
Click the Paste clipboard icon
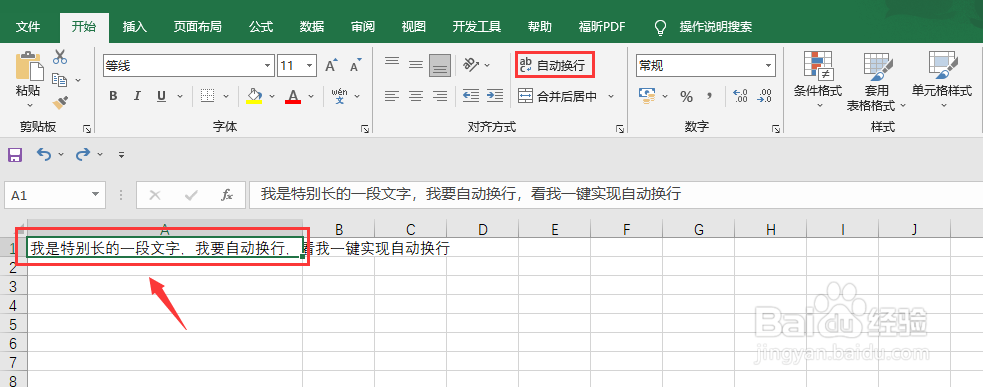[x=28, y=65]
